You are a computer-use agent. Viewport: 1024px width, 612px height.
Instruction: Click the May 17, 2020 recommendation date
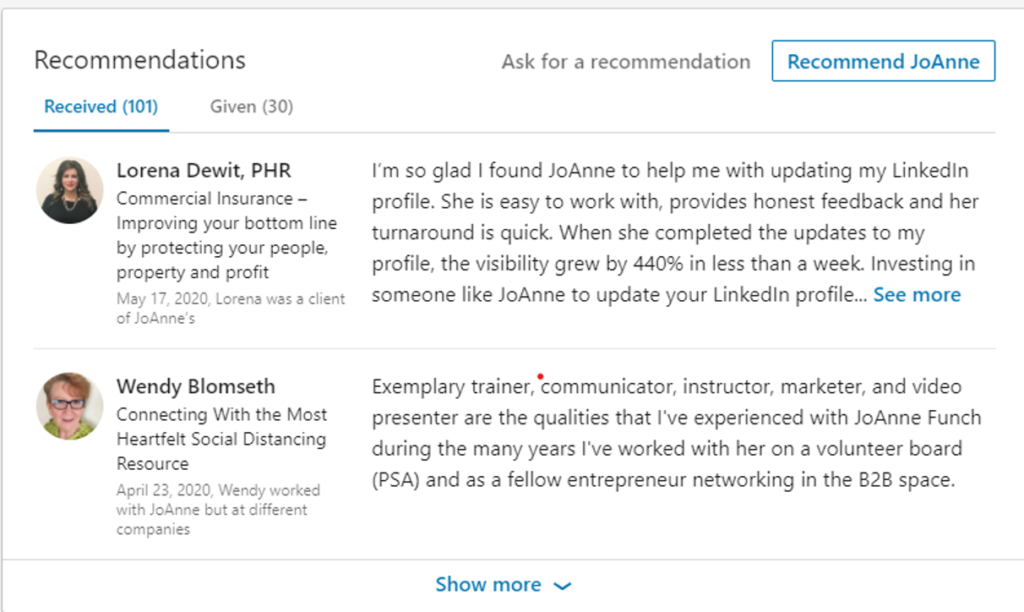tap(162, 298)
